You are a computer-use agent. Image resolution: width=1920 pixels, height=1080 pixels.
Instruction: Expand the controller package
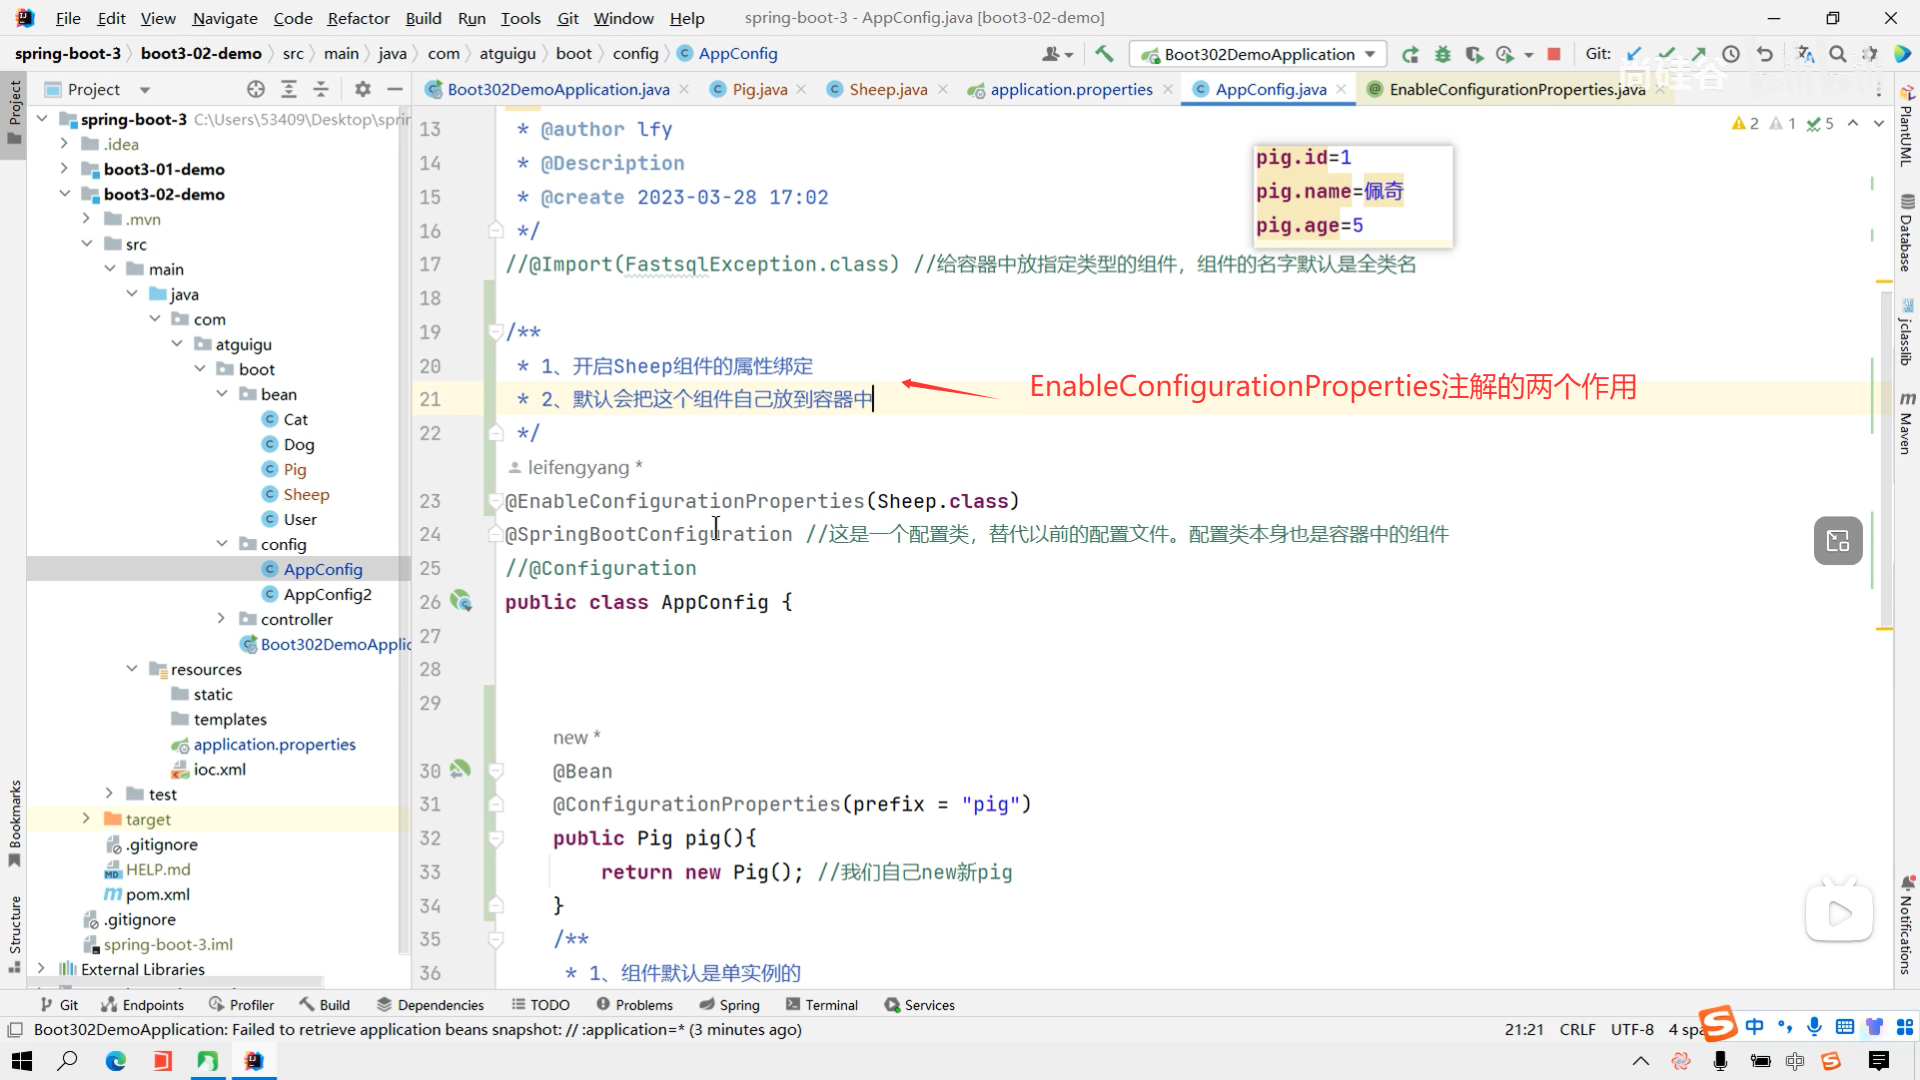point(221,619)
